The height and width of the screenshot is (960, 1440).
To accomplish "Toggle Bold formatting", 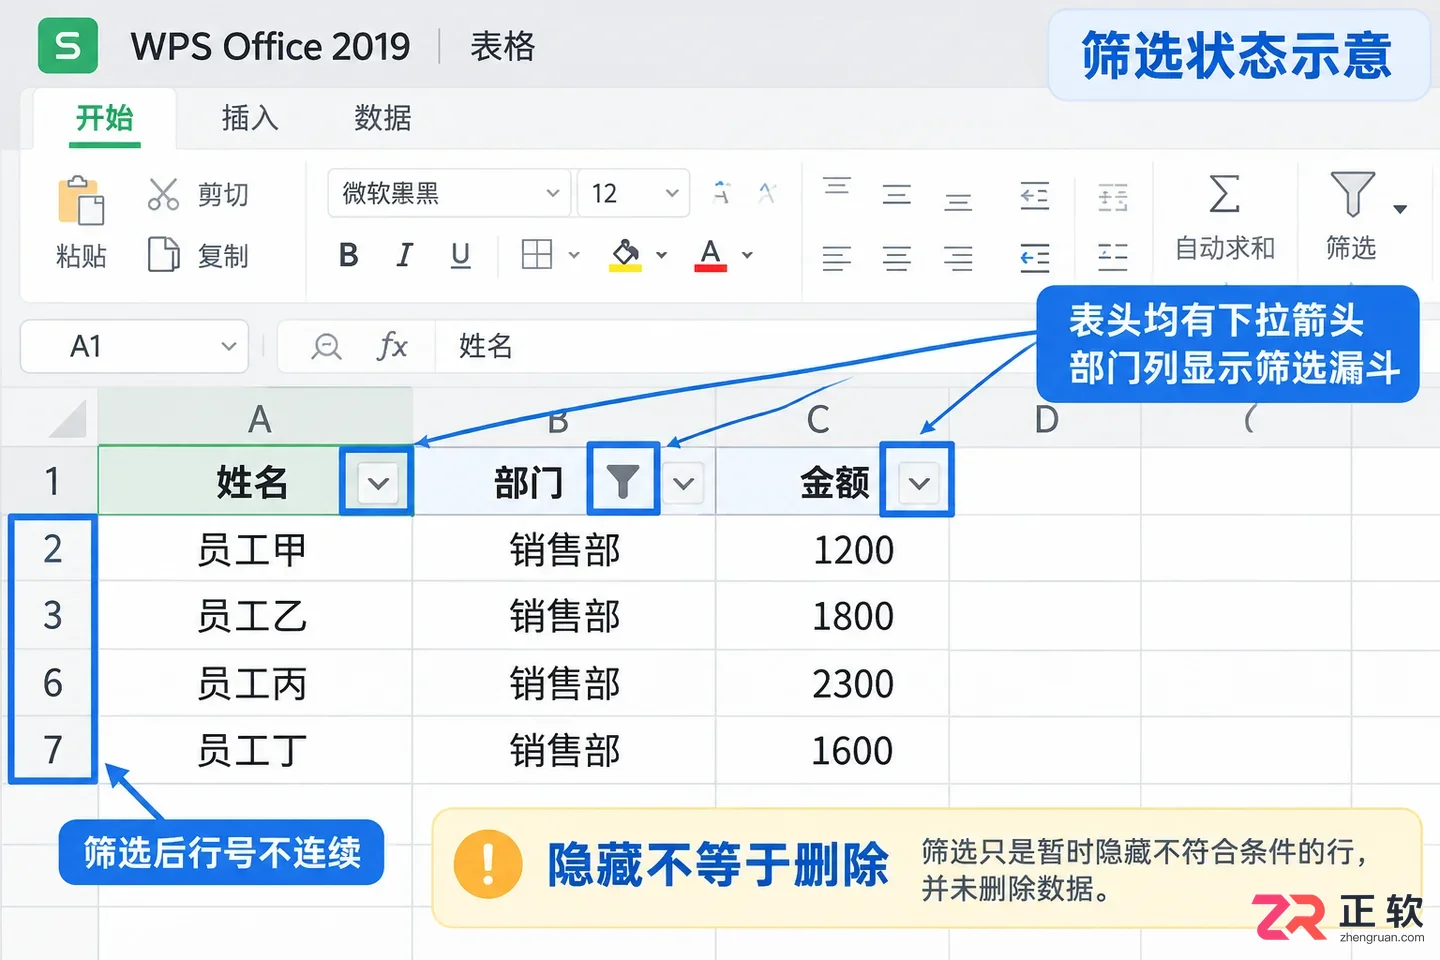I will [x=348, y=255].
